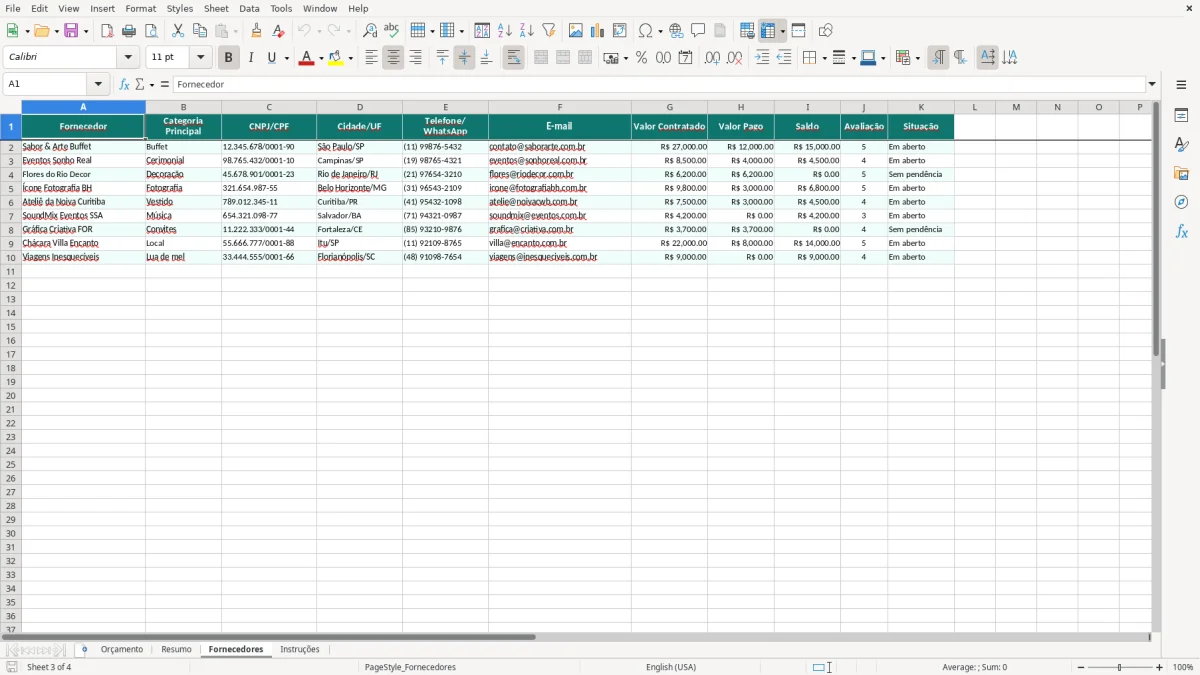Format as percent
The image size is (1200, 675).
click(x=641, y=58)
